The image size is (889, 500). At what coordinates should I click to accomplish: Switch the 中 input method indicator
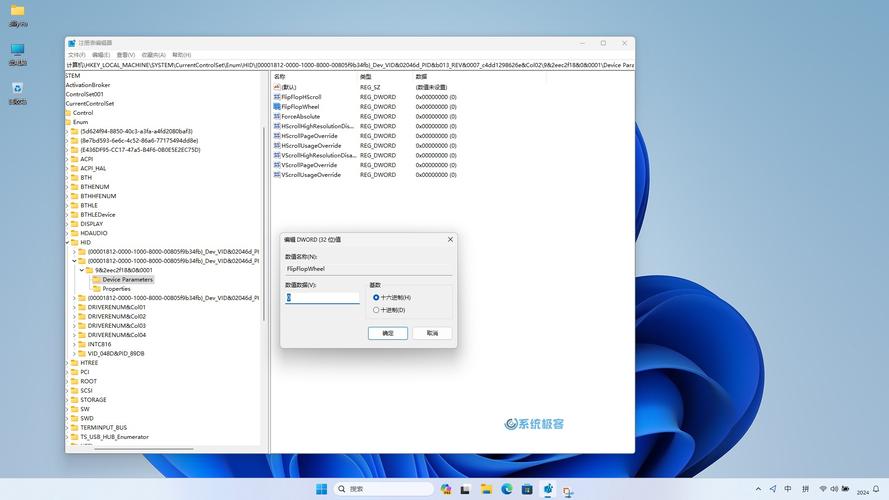pyautogui.click(x=788, y=489)
